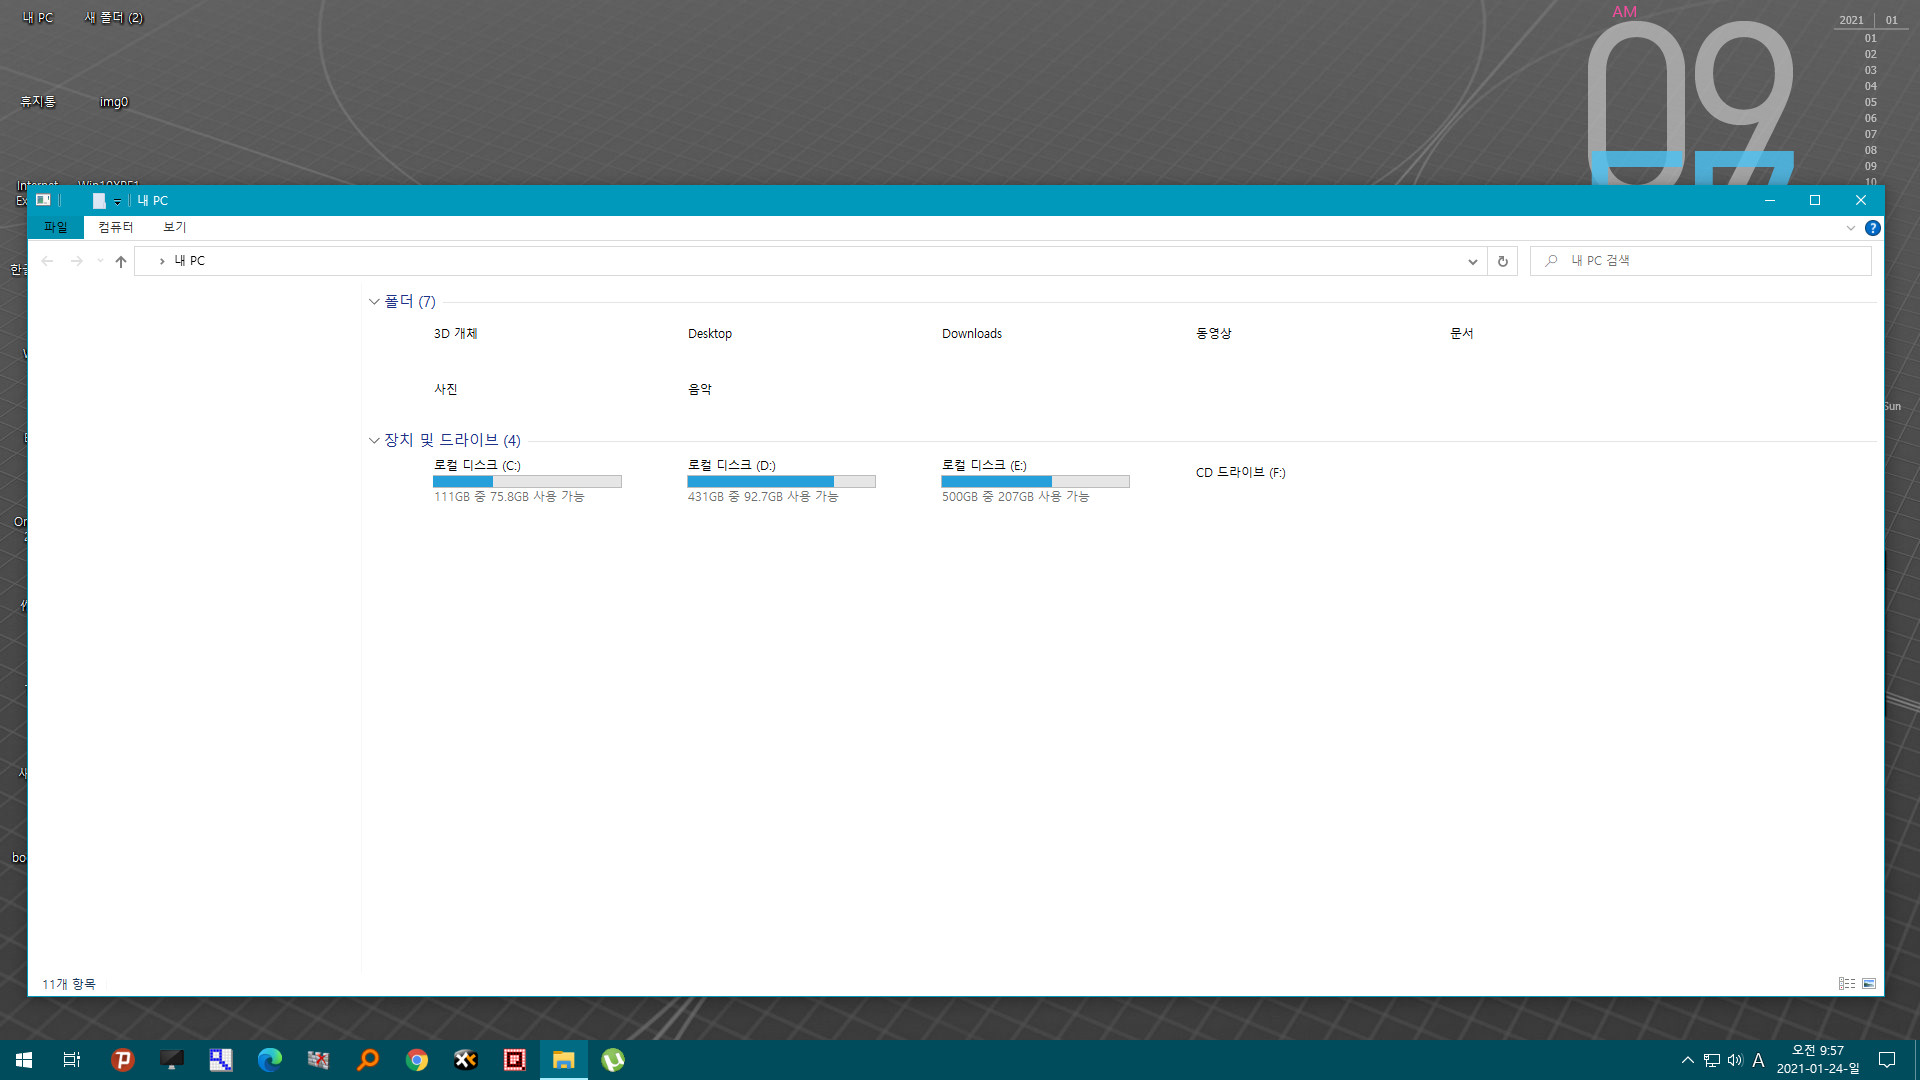
Task: Open the brick wall icon app on taskbar
Action: [318, 1060]
